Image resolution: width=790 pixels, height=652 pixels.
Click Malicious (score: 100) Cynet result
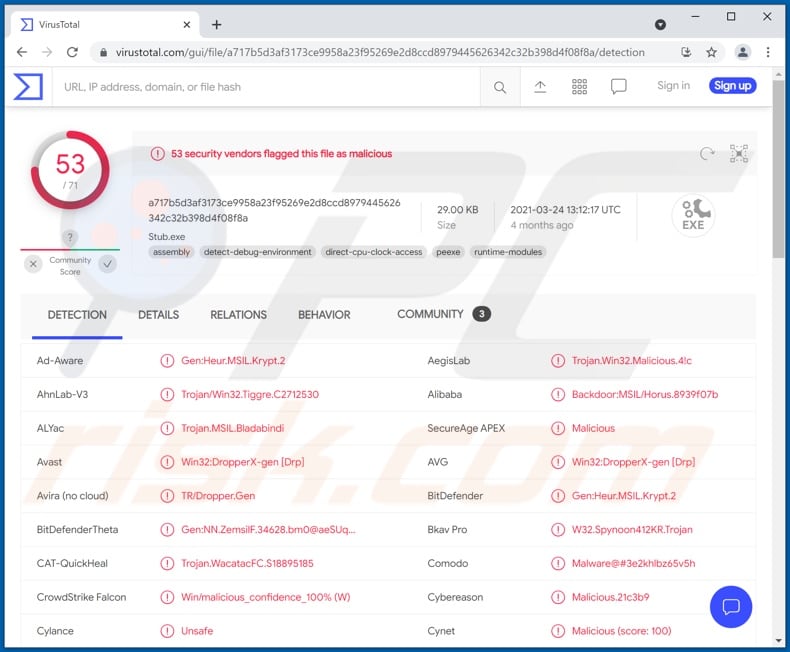[x=621, y=631]
